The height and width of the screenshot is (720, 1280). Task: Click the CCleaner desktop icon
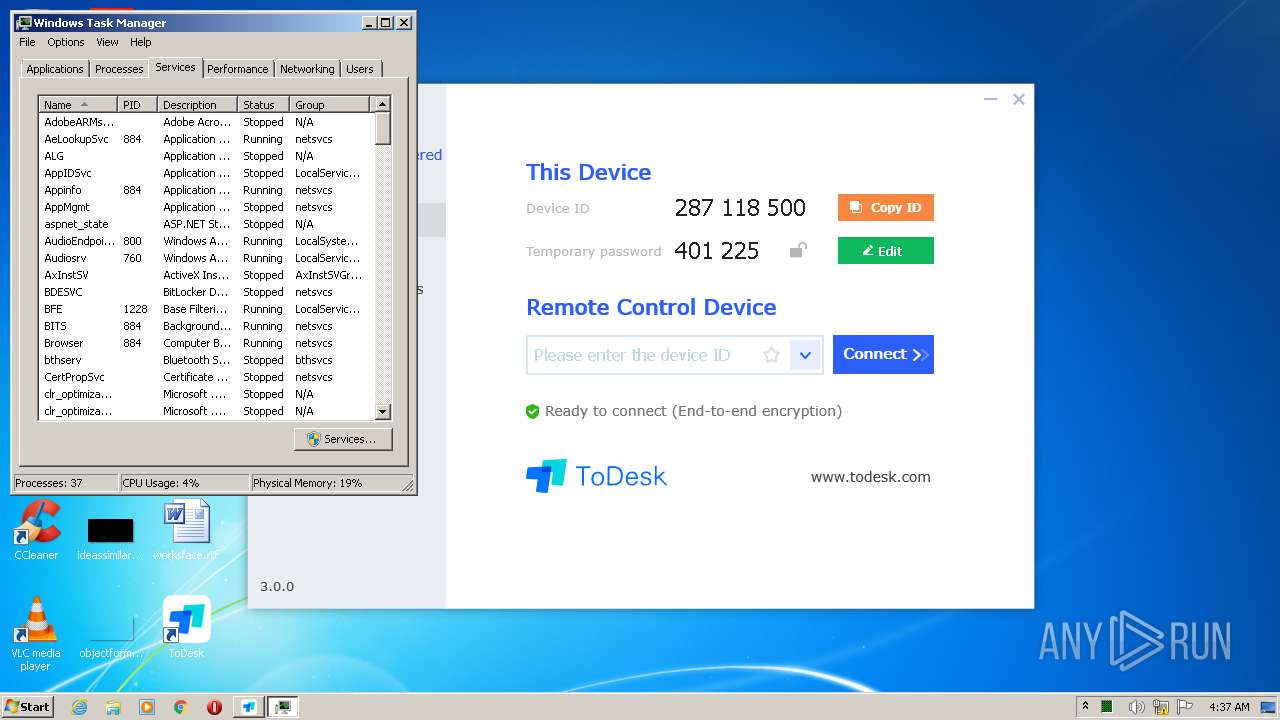coord(37,529)
